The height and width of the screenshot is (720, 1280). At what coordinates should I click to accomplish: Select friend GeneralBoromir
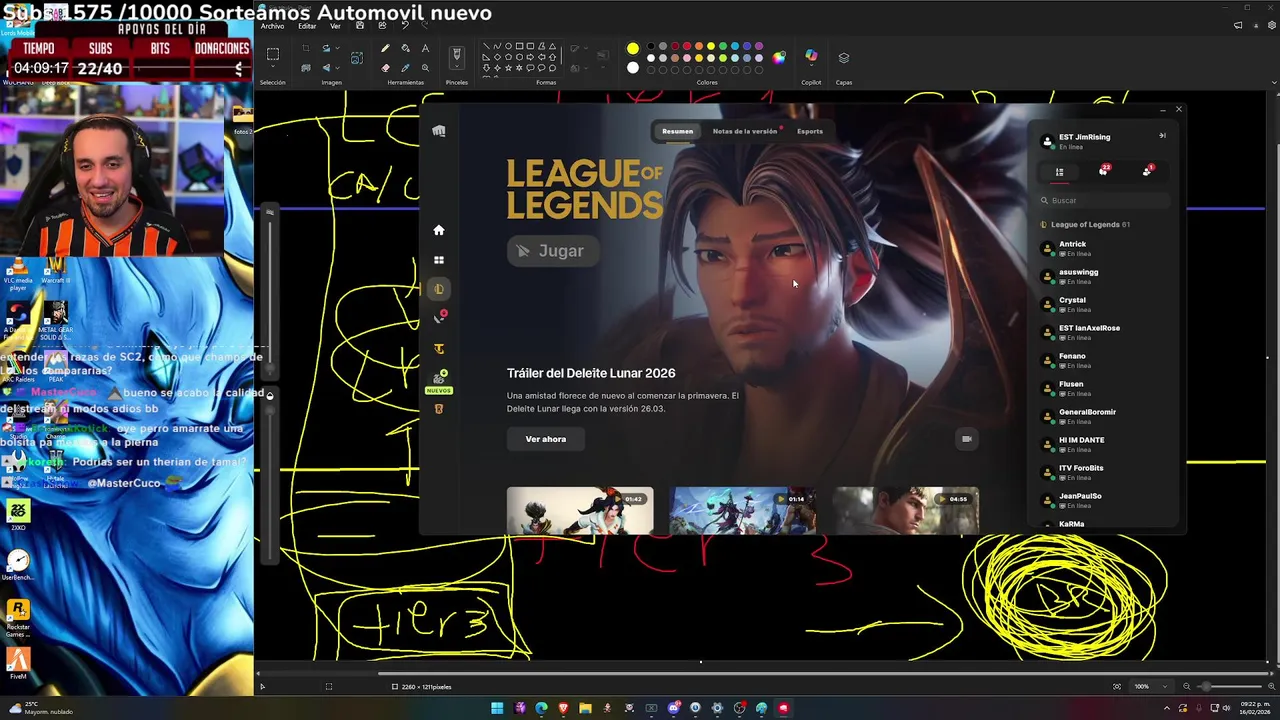(x=1104, y=416)
